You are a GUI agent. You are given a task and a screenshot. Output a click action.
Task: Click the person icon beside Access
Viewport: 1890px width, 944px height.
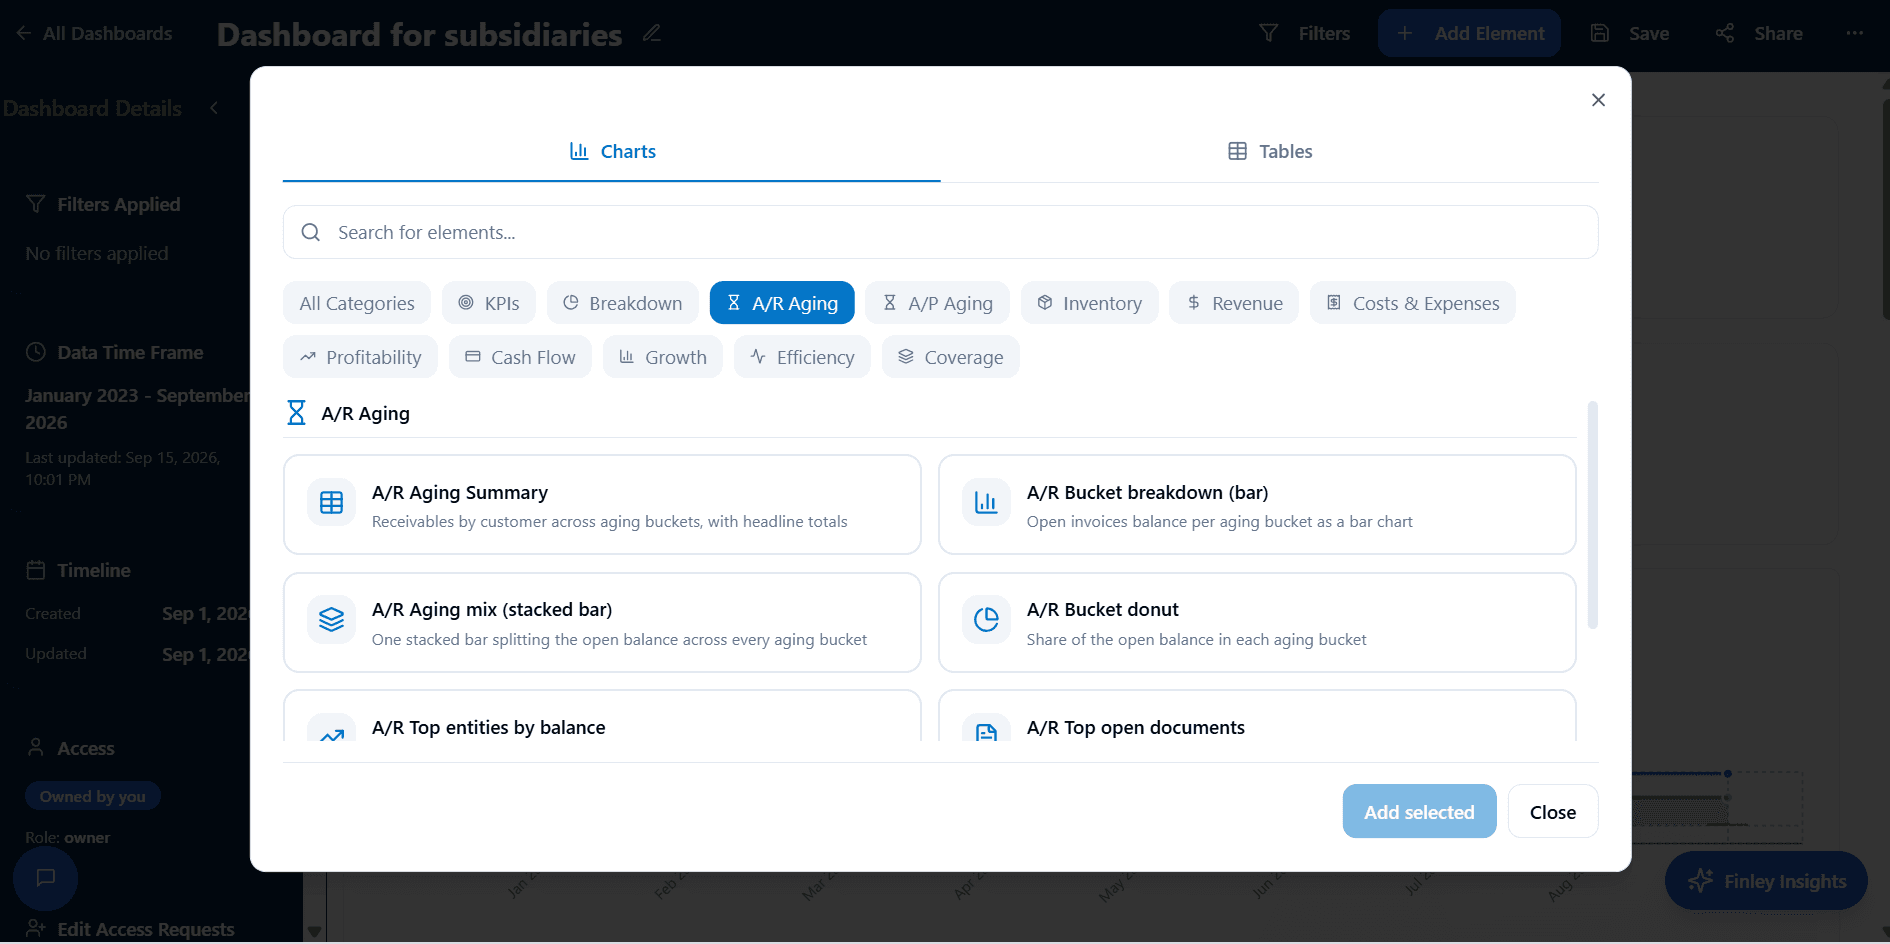[36, 748]
